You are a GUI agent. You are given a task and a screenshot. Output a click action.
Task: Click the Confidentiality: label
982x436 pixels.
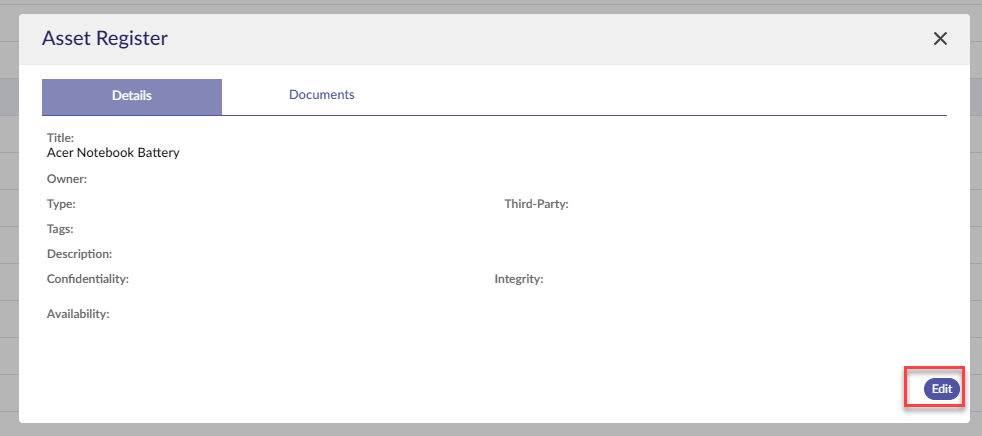point(88,279)
